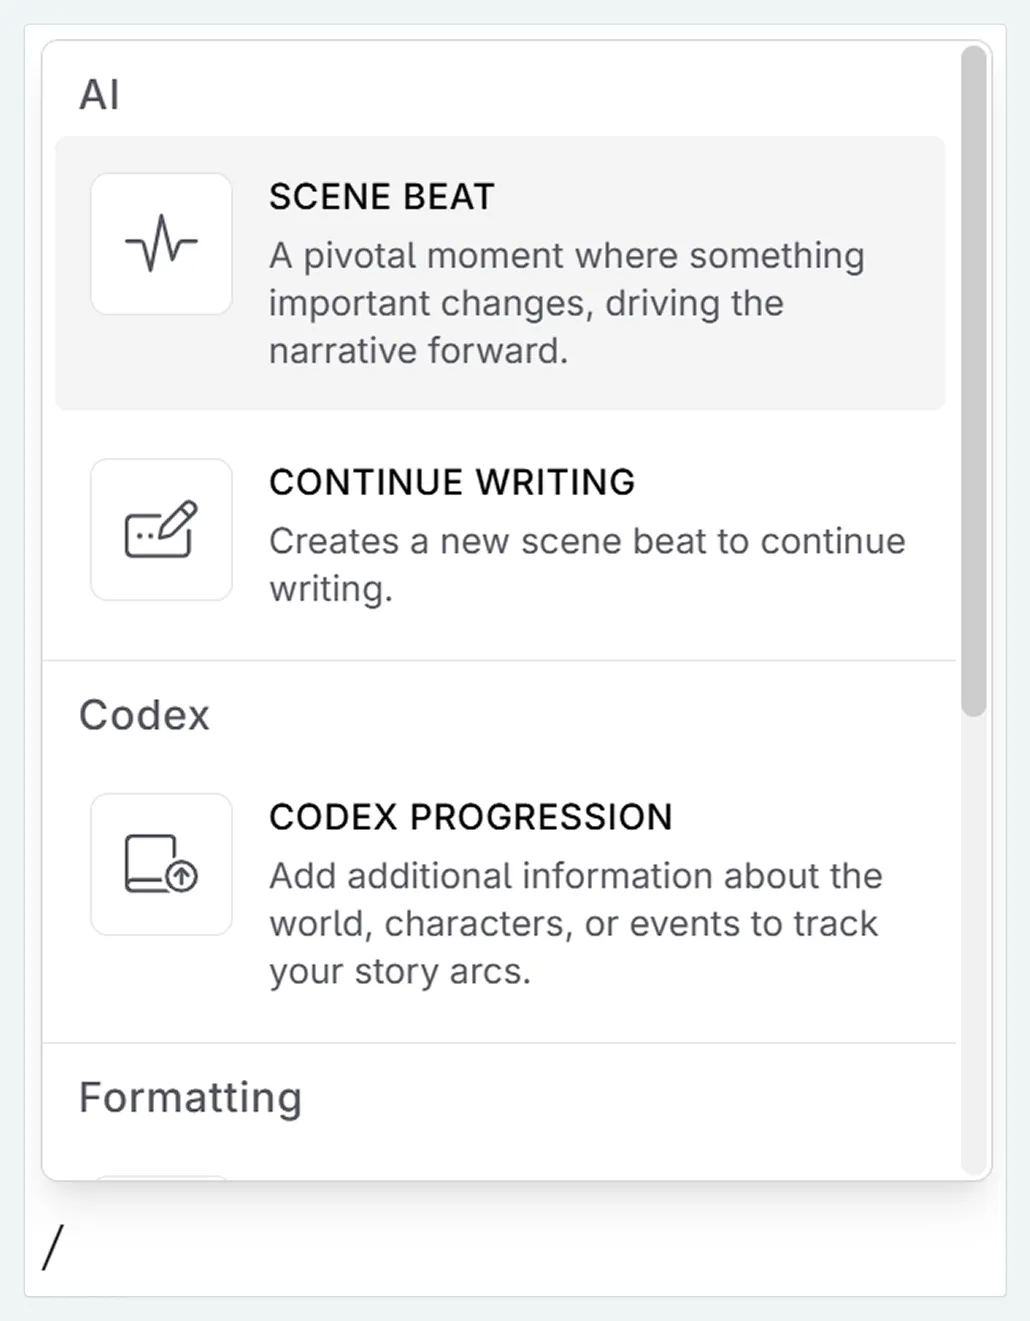Click the SCENE BEAT title label
The image size is (1030, 1321).
click(381, 196)
